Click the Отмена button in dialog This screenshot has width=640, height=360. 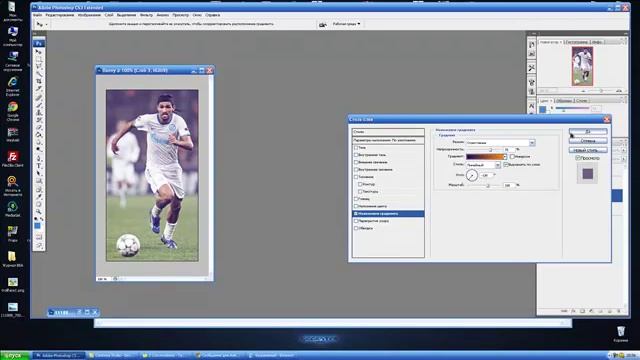[588, 141]
